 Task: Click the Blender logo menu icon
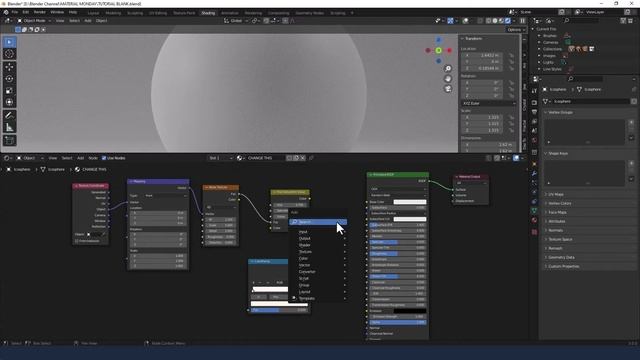coord(6,12)
